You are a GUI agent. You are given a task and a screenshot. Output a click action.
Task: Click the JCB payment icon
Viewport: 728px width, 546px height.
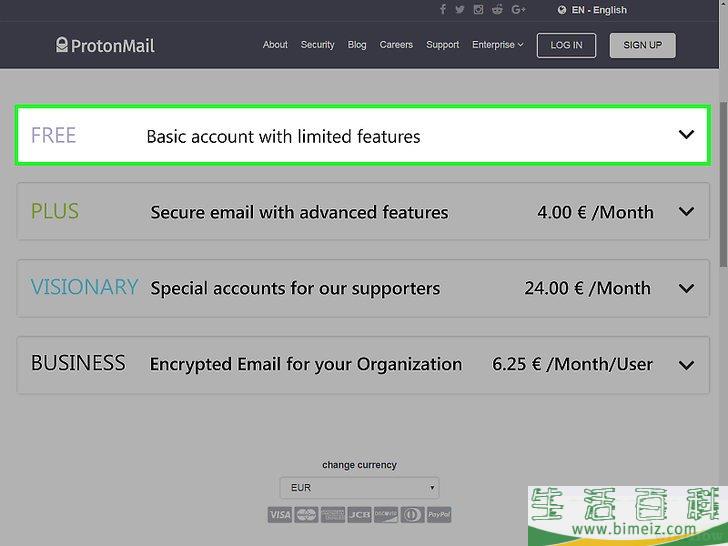click(359, 514)
